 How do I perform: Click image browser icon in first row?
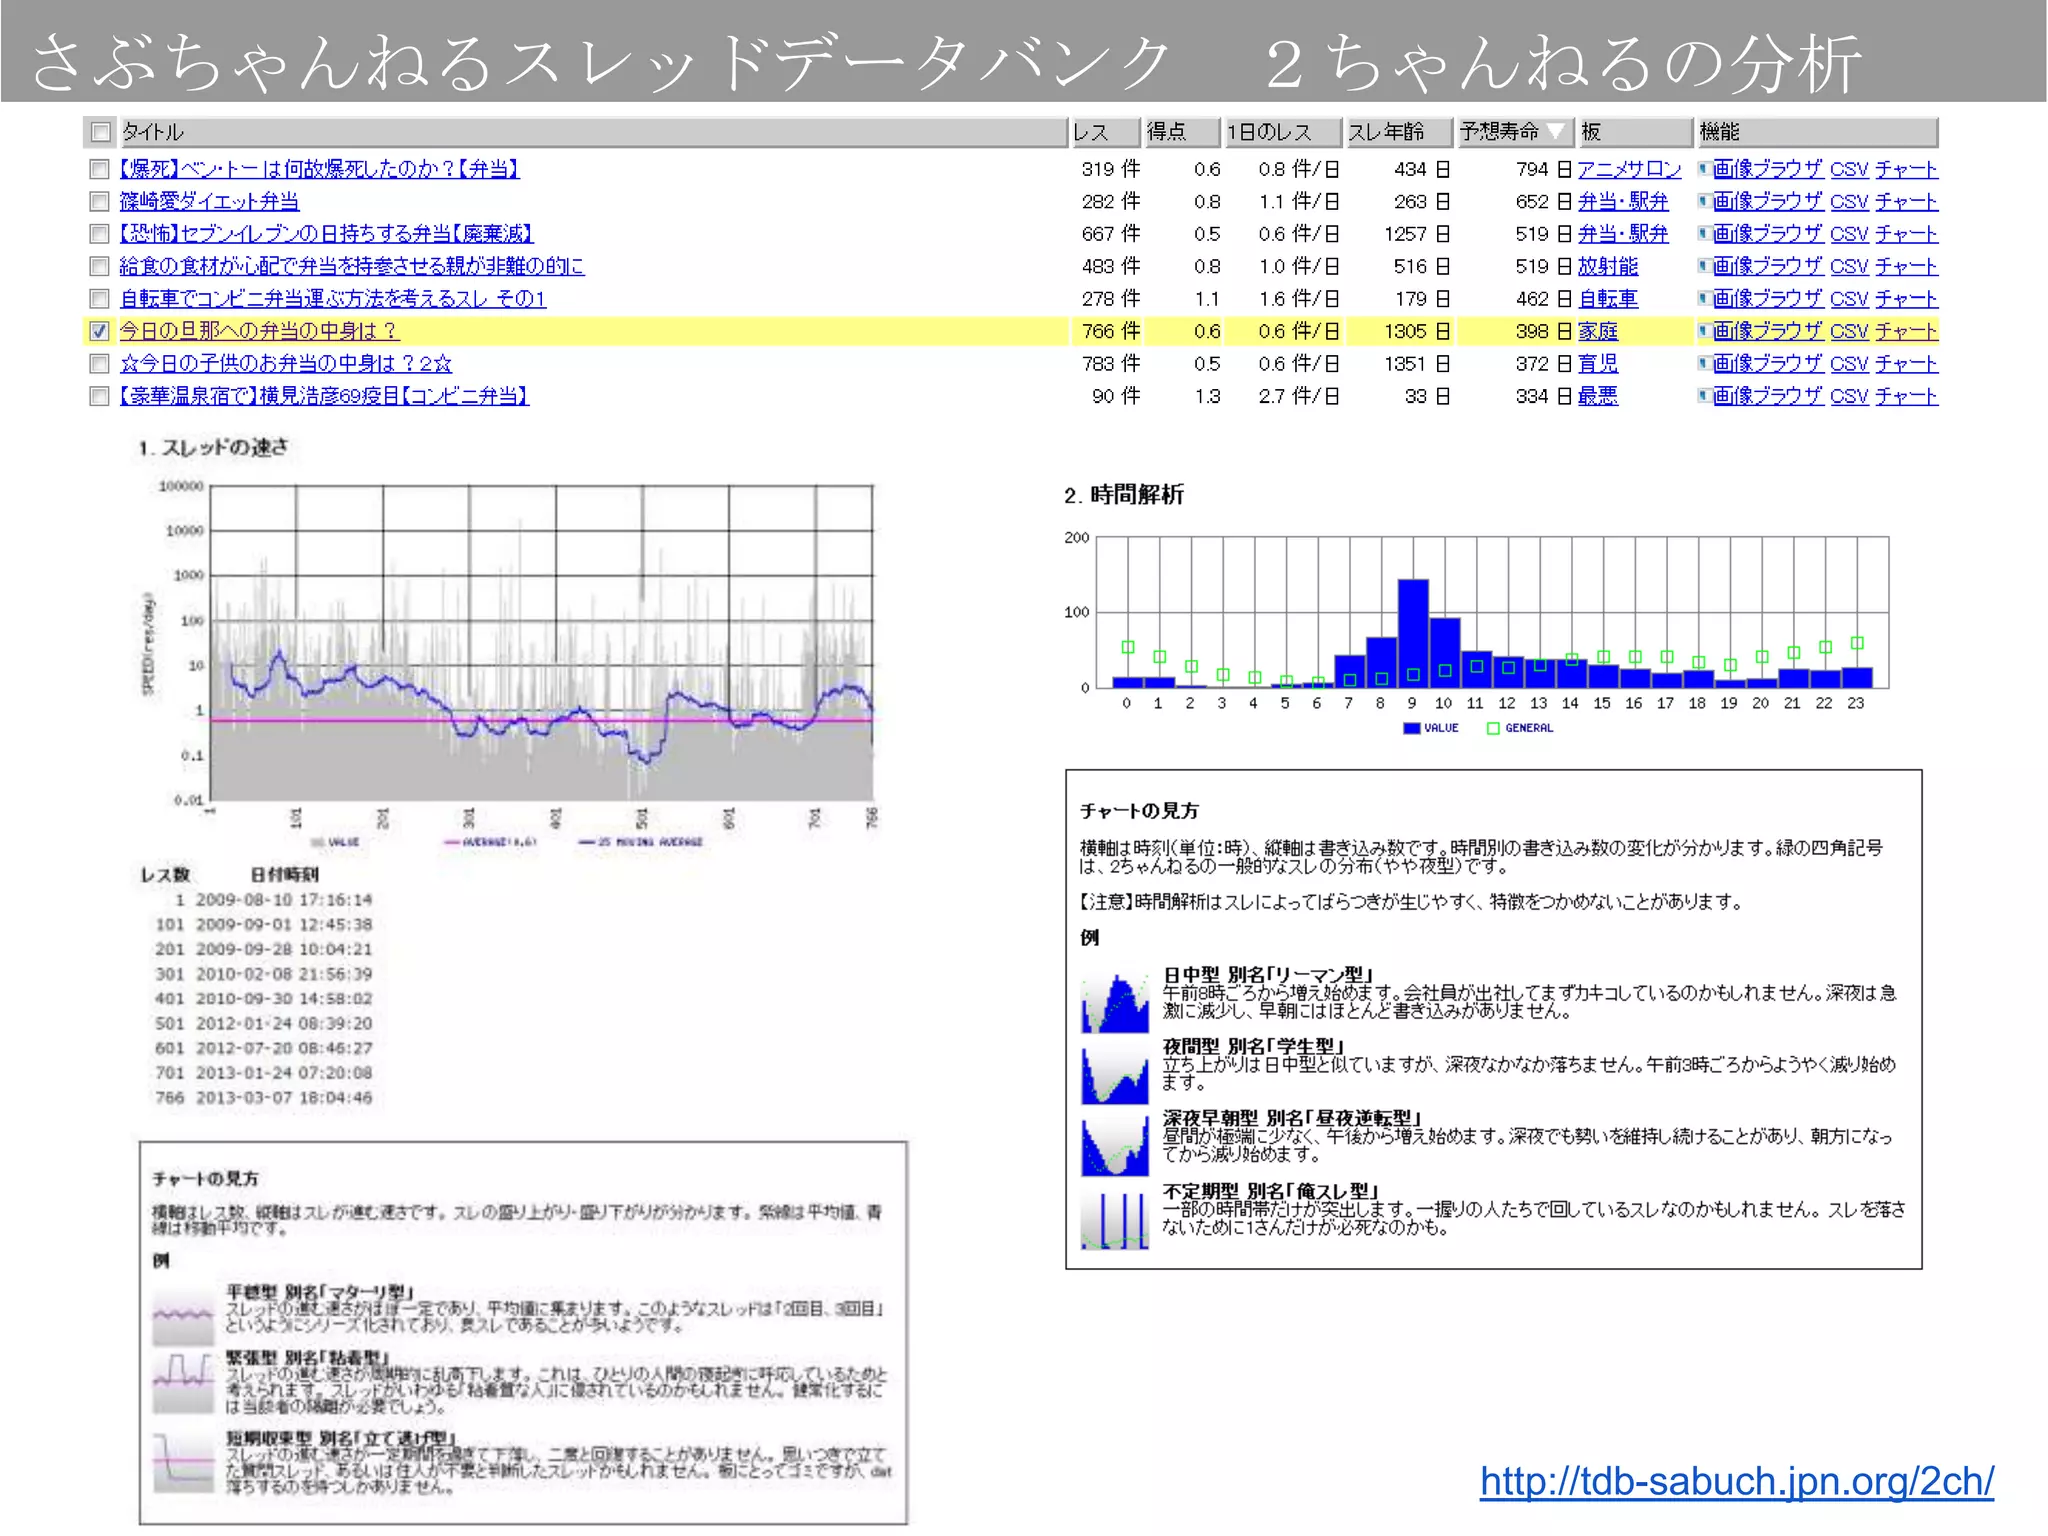(x=1704, y=169)
